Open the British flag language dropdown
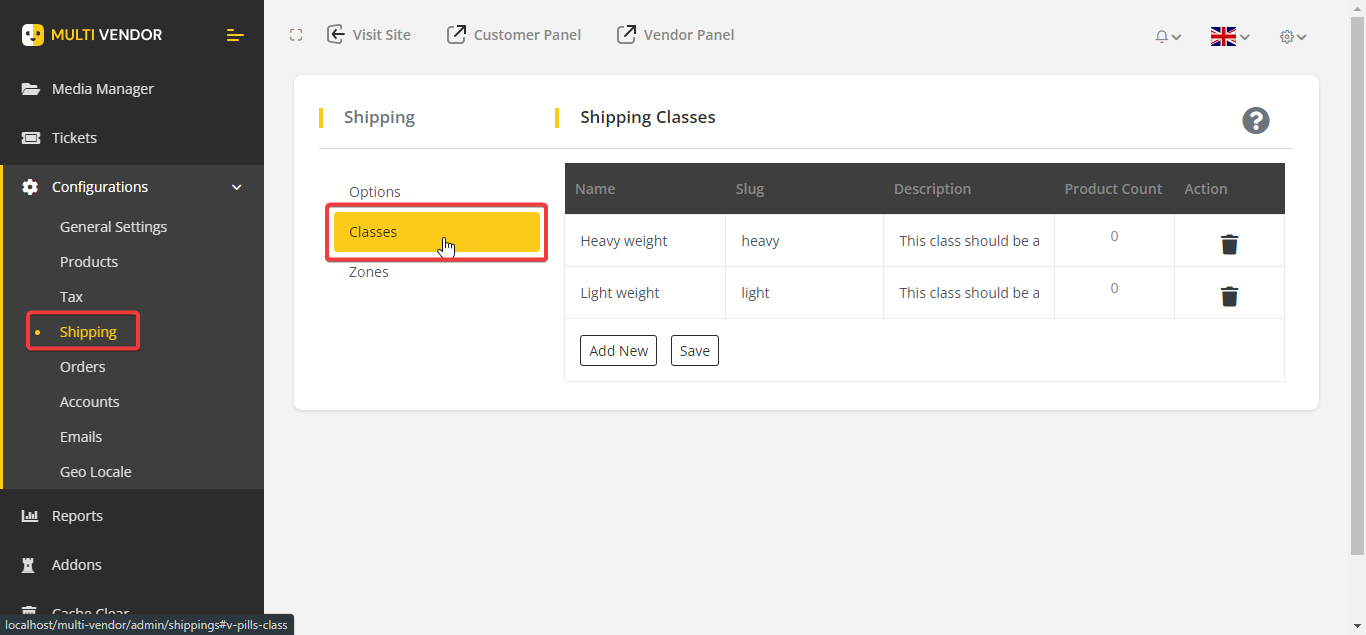The width and height of the screenshot is (1366, 635). pyautogui.click(x=1228, y=36)
